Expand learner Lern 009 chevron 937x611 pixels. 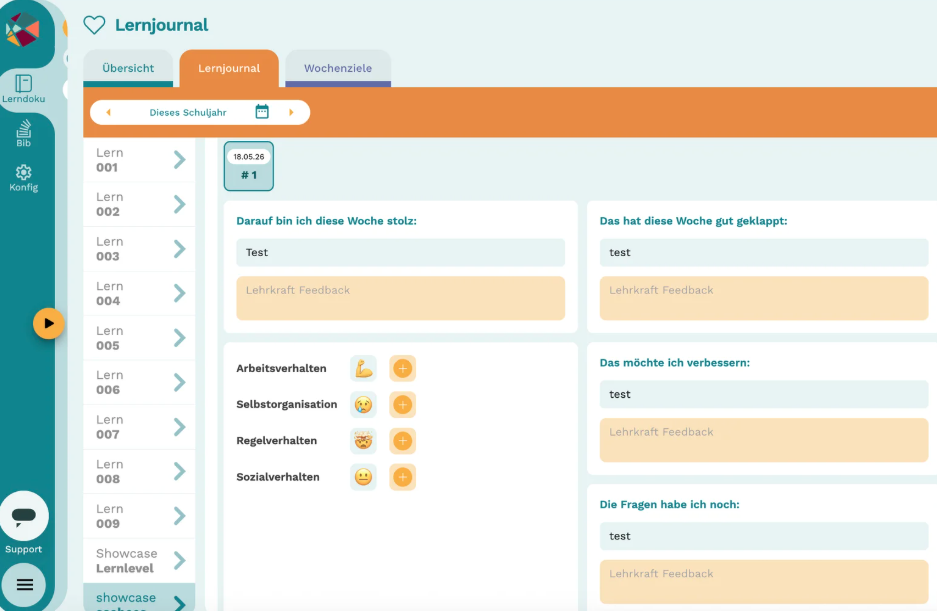179,516
